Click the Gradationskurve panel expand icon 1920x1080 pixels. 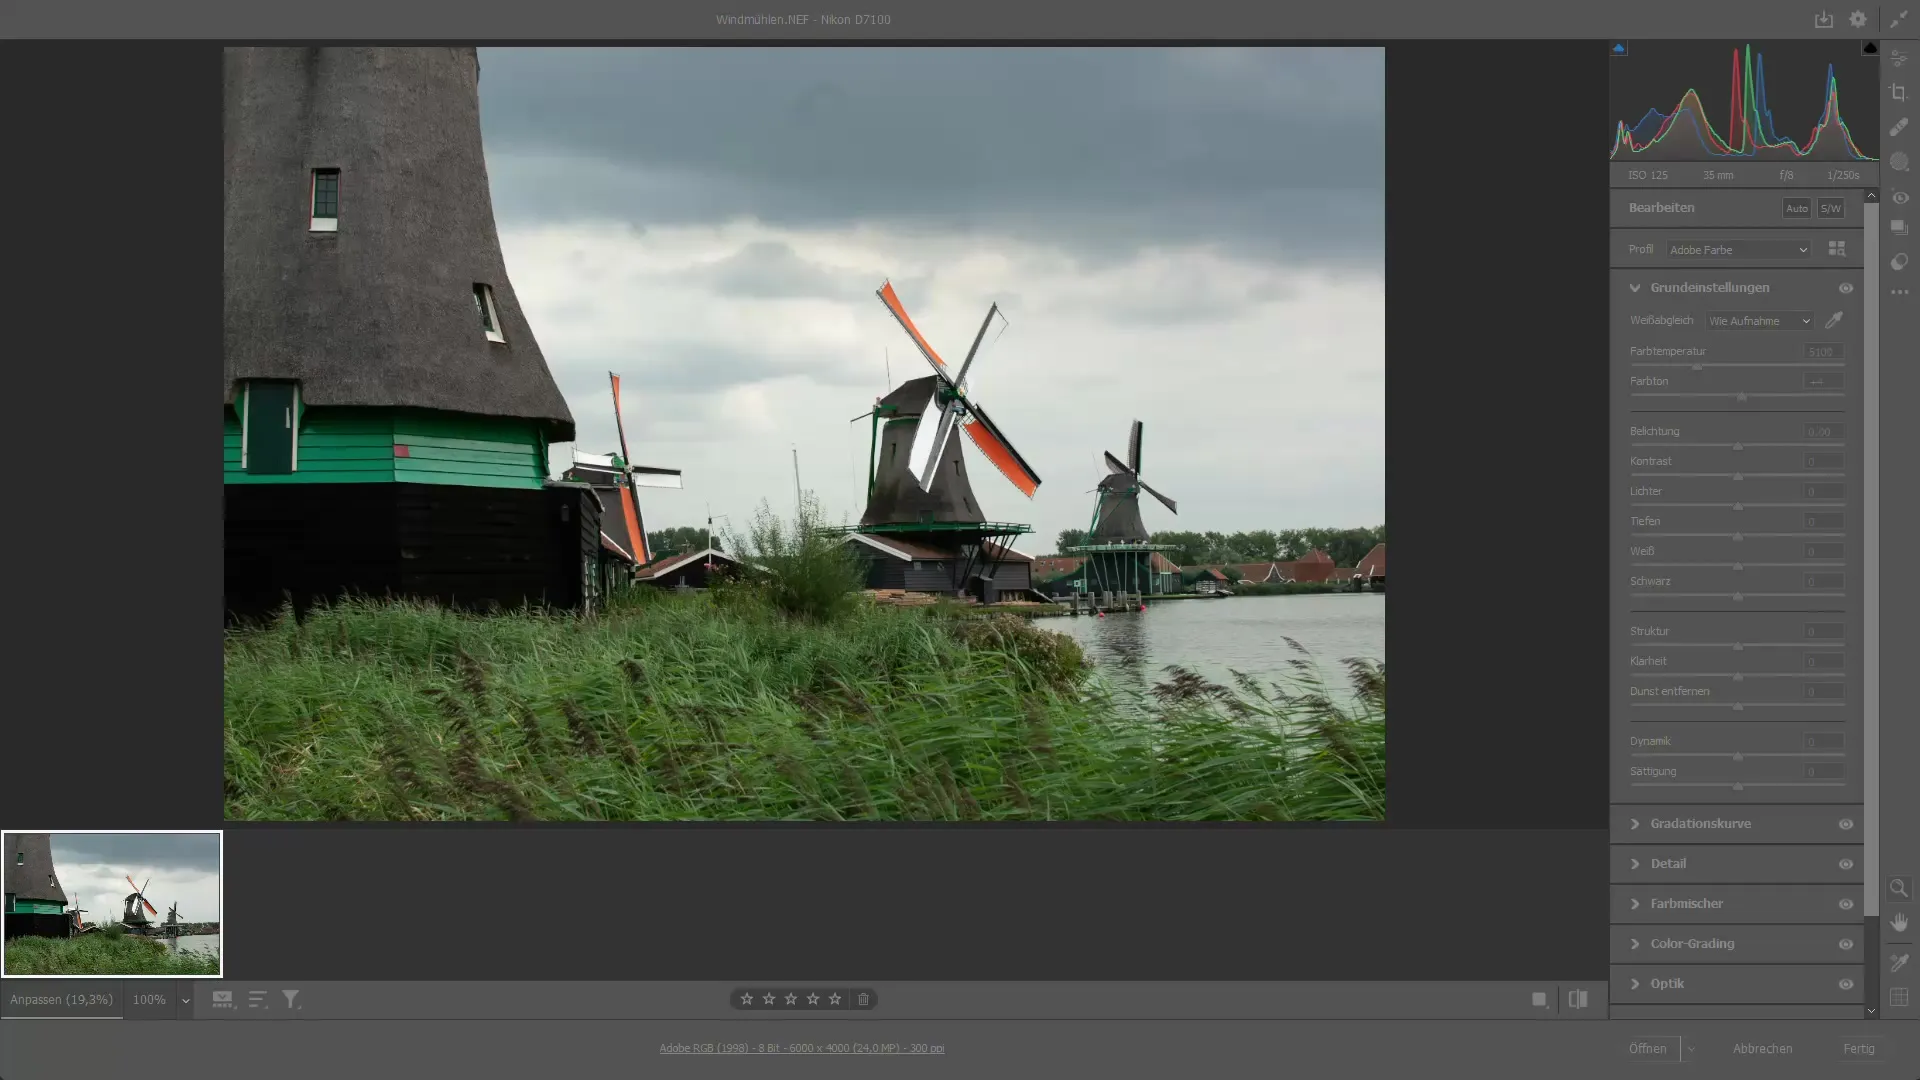coord(1635,823)
